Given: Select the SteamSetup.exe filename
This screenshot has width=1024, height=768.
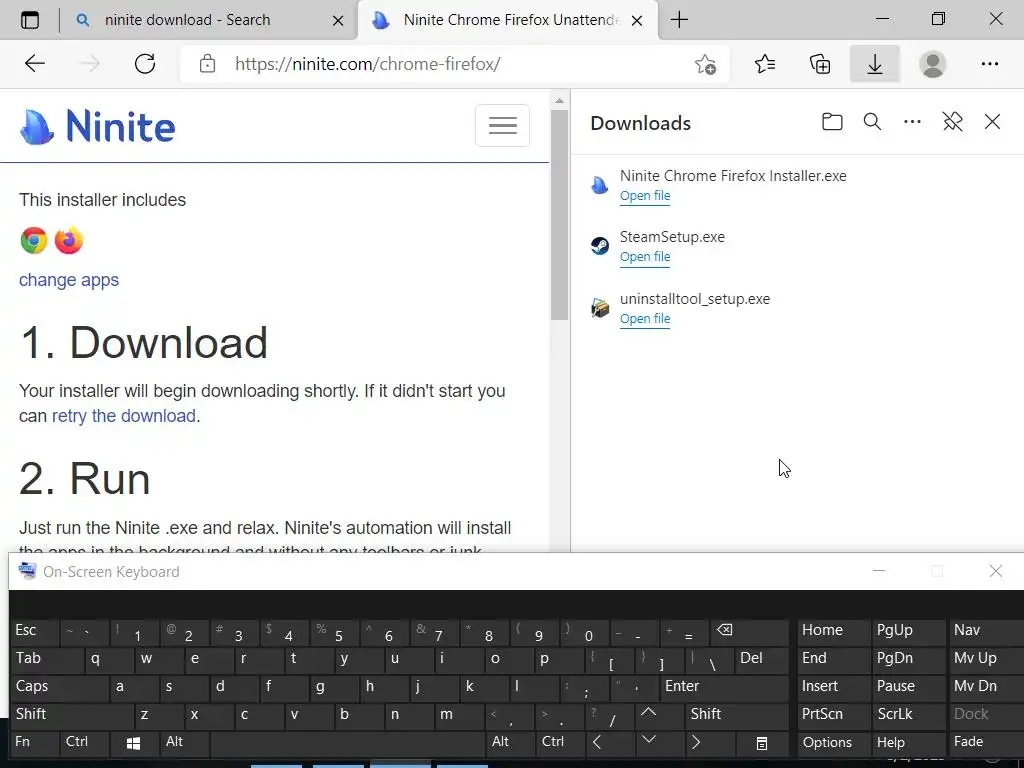Looking at the screenshot, I should tap(672, 236).
